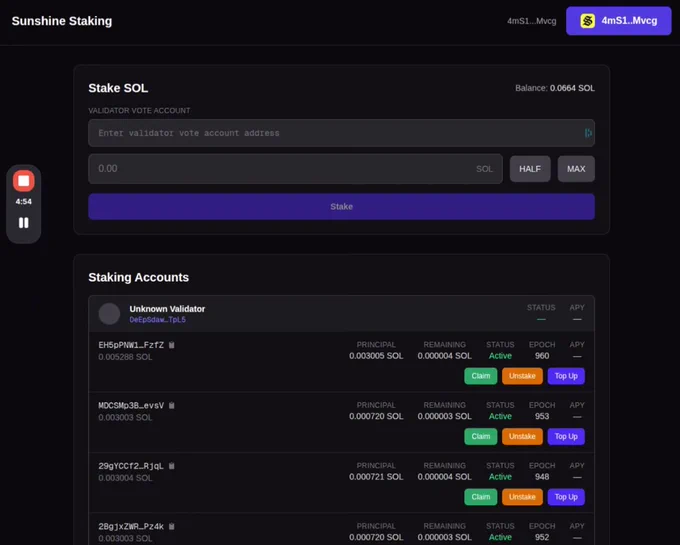Focus the SOL amount input field
This screenshot has width=680, height=545.
295,169
